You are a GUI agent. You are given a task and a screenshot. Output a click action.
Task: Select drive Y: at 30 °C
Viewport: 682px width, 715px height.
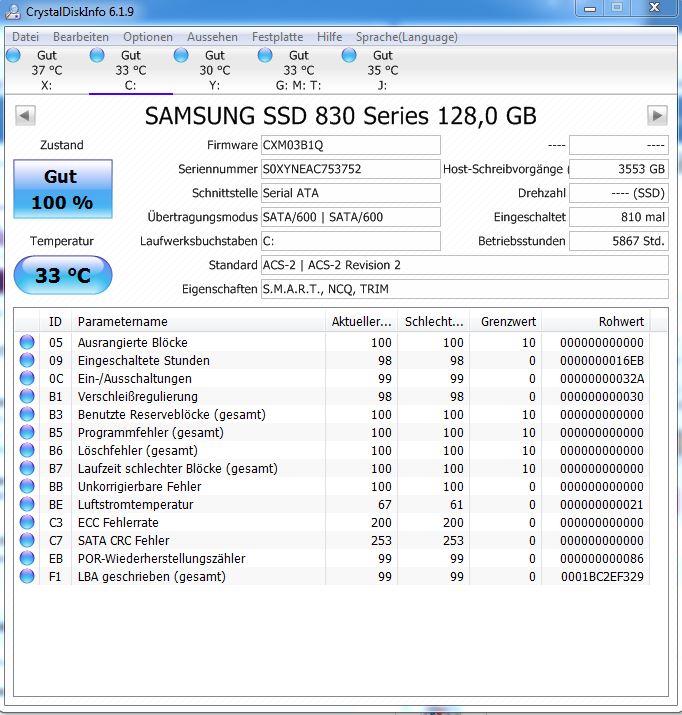(x=215, y=70)
